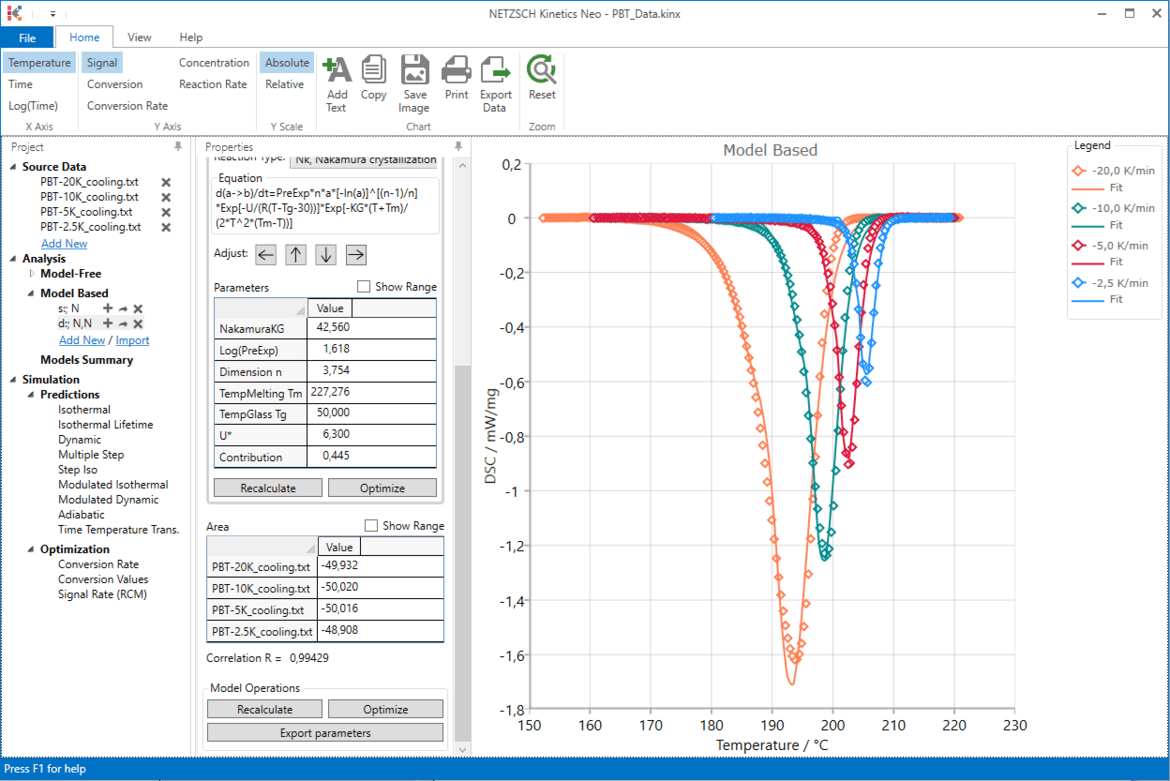This screenshot has width=1170, height=781.
Task: Enable Show Range for Parameters
Action: click(x=363, y=286)
